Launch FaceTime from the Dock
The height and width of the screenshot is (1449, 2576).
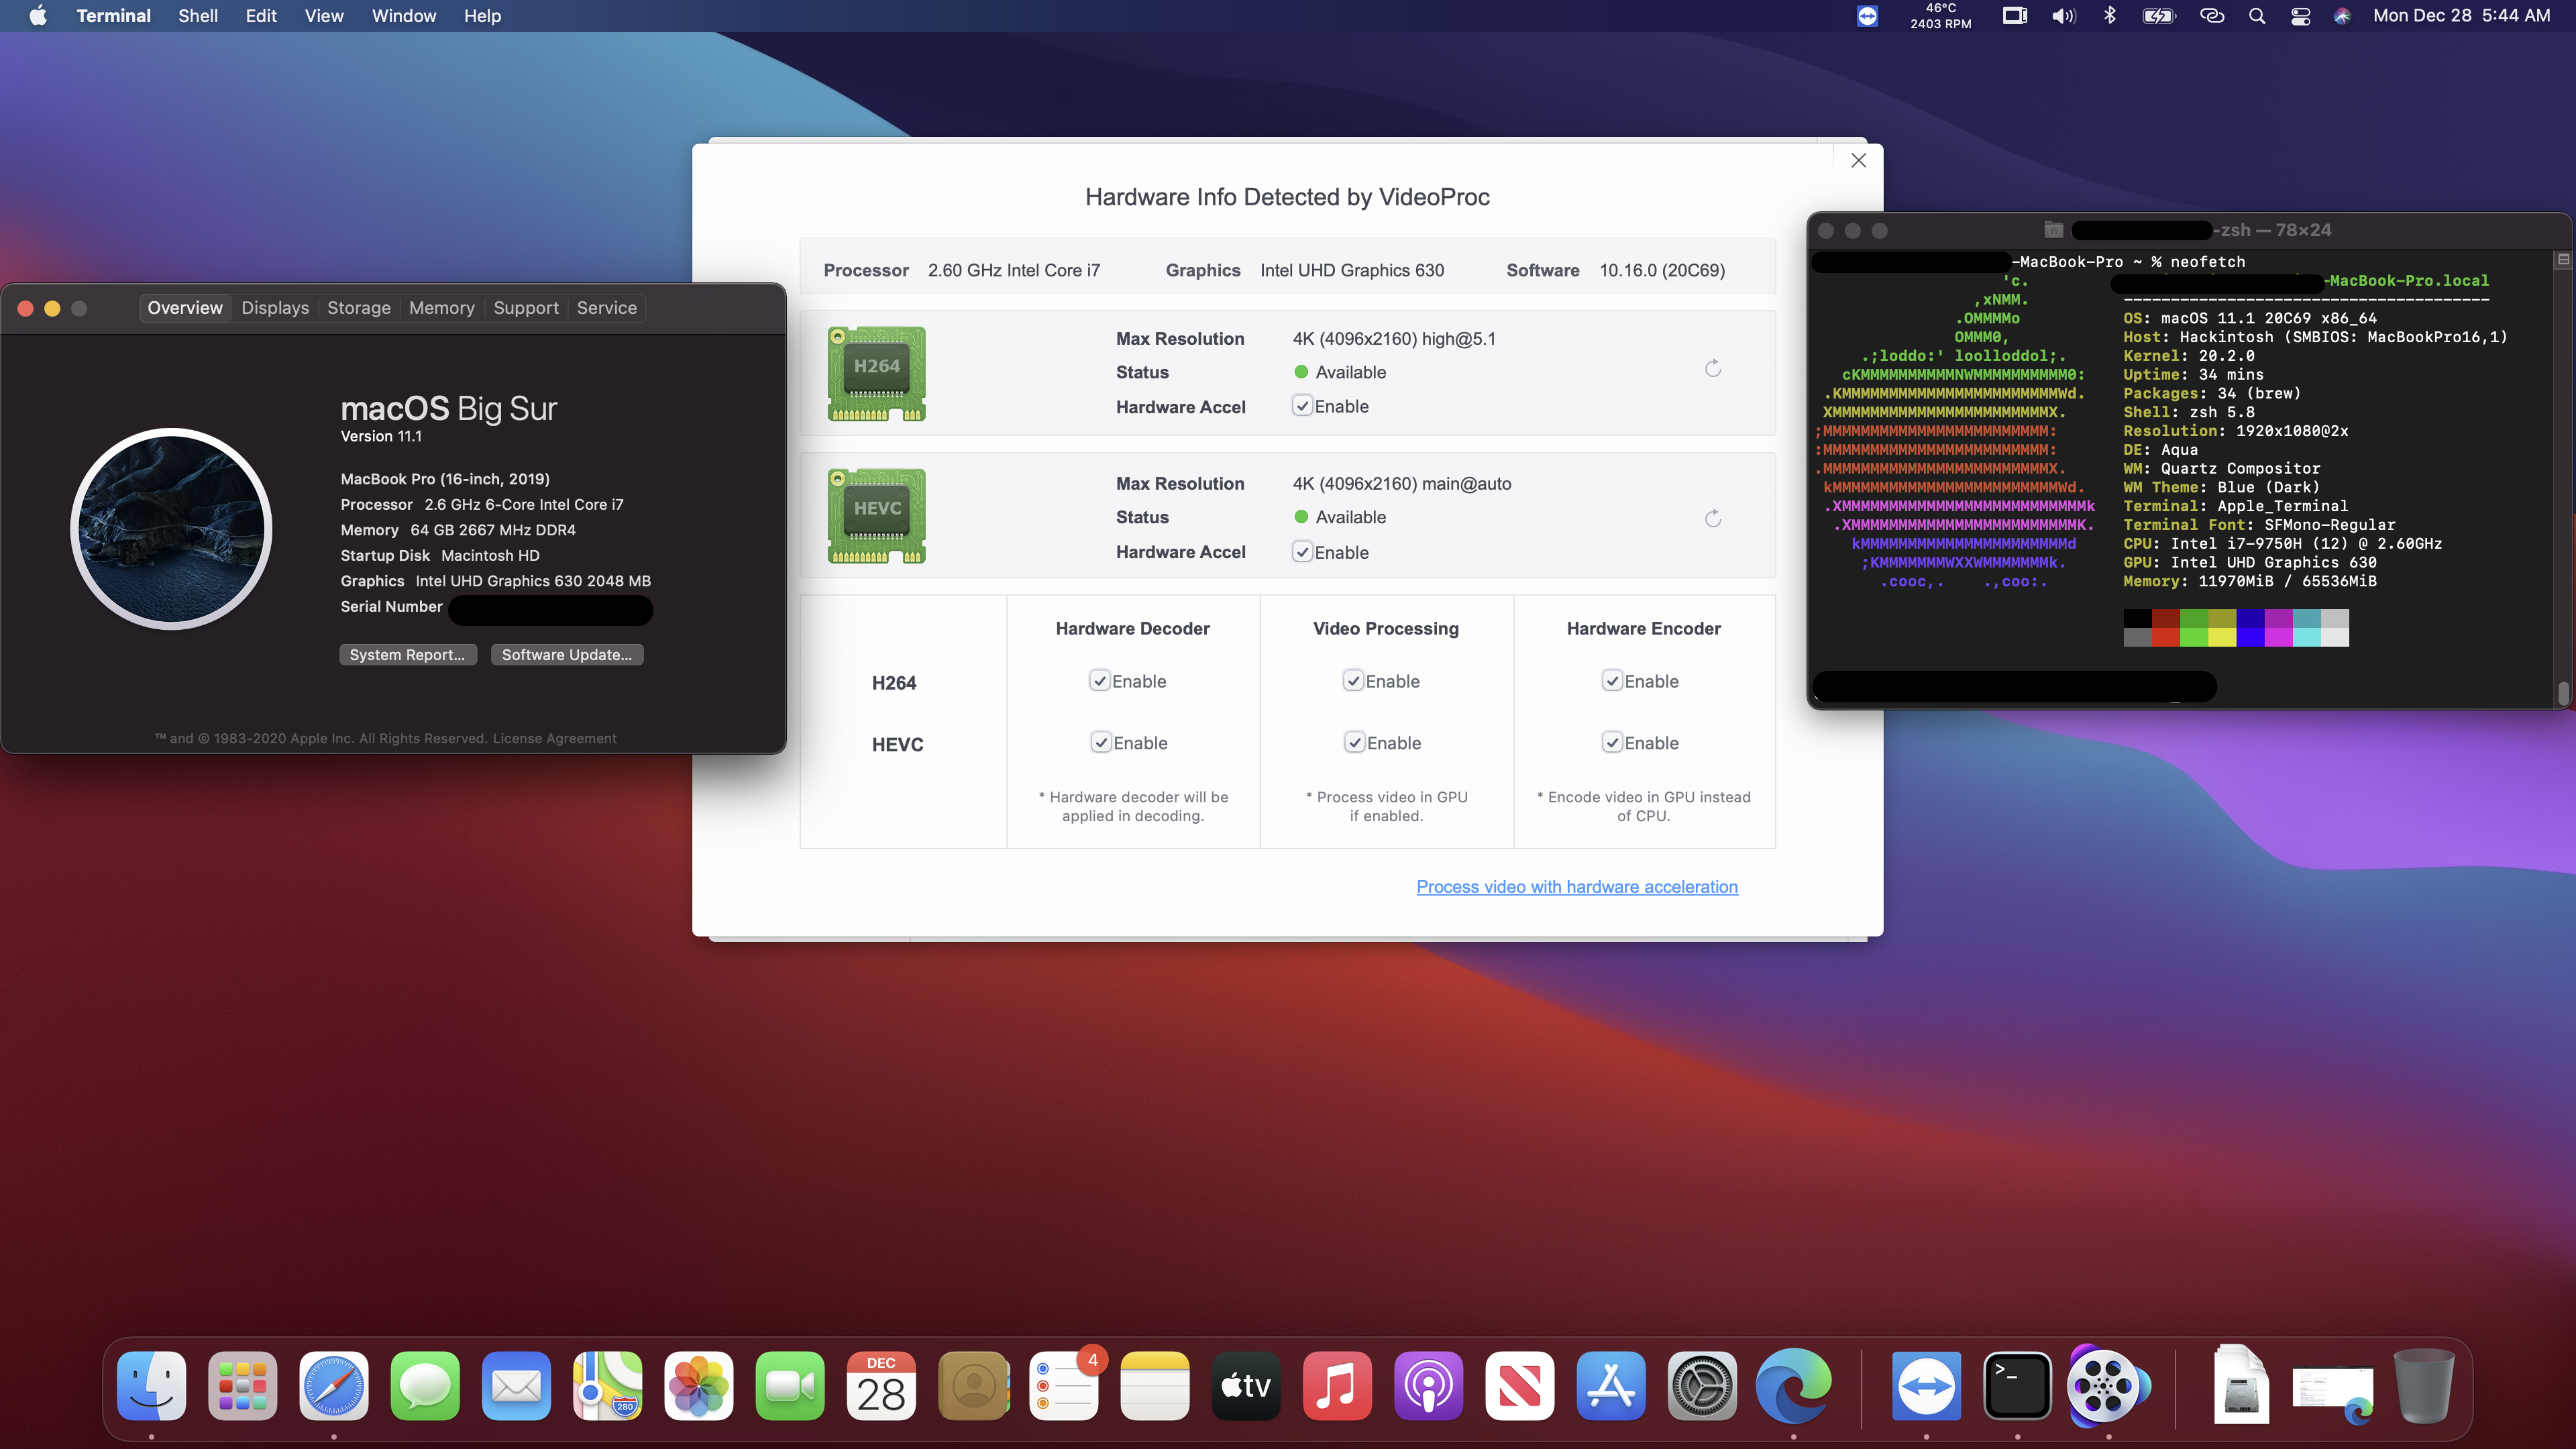tap(790, 1386)
